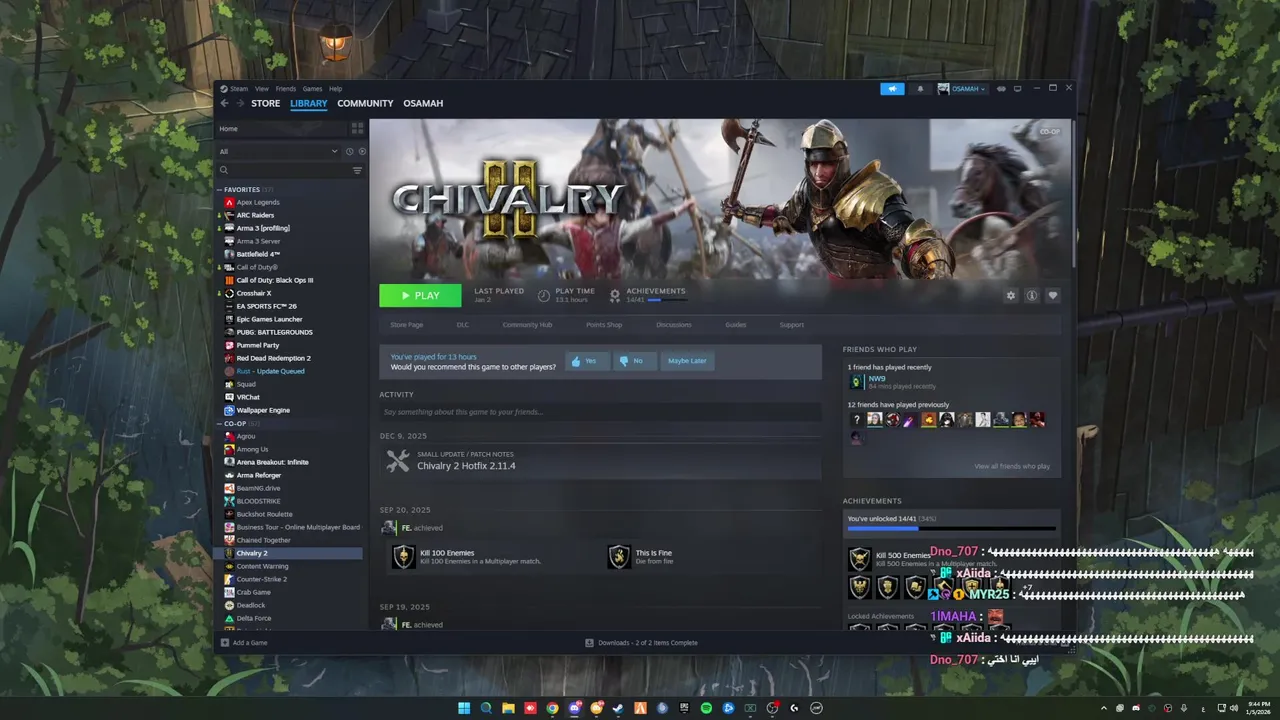1280x720 pixels.
Task: Open the DLC link
Action: (463, 325)
